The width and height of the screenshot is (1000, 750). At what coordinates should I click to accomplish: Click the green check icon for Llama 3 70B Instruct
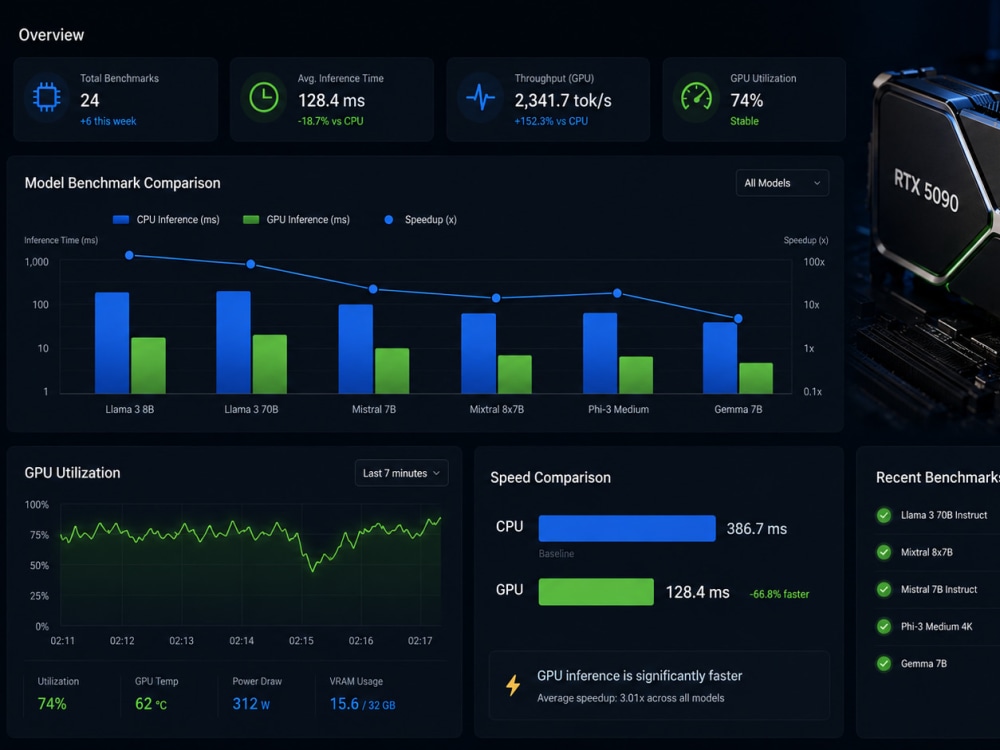coord(884,515)
